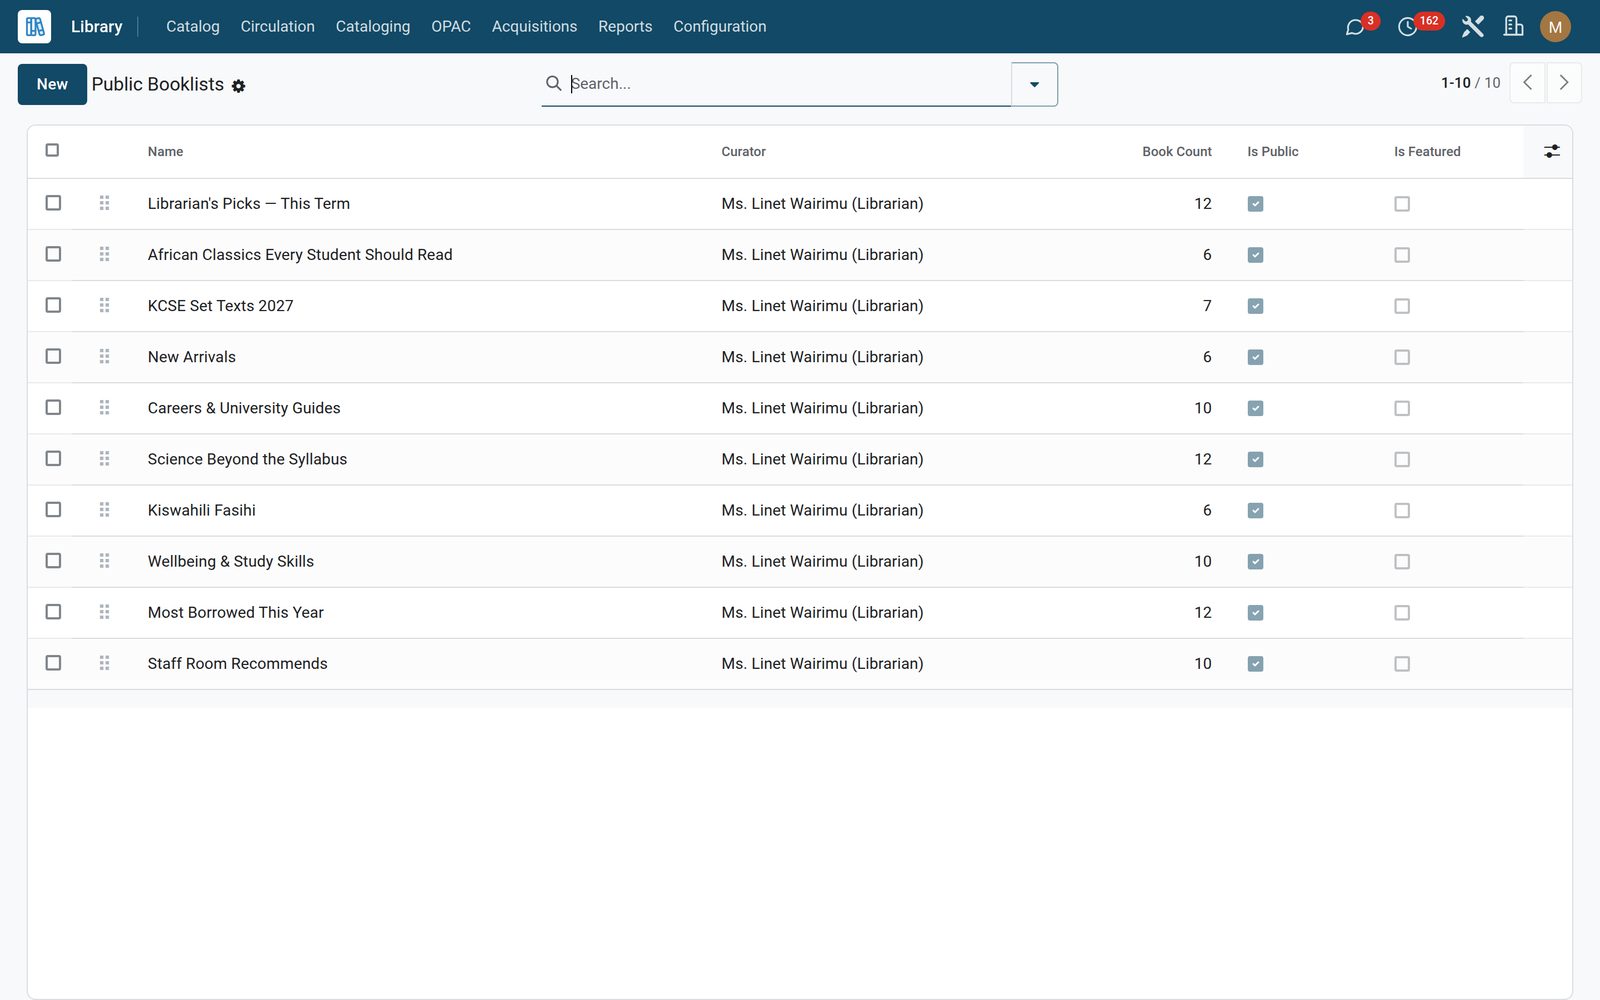Grab the drag handle for Wellbeing & Study Skills
This screenshot has width=1600, height=1000.
click(104, 560)
